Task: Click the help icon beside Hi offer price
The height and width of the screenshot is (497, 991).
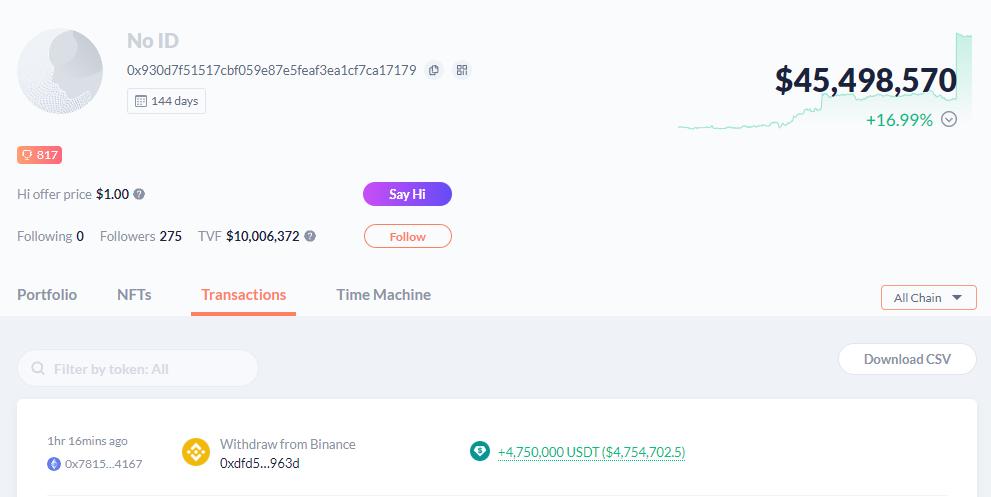Action: pyautogui.click(x=139, y=195)
